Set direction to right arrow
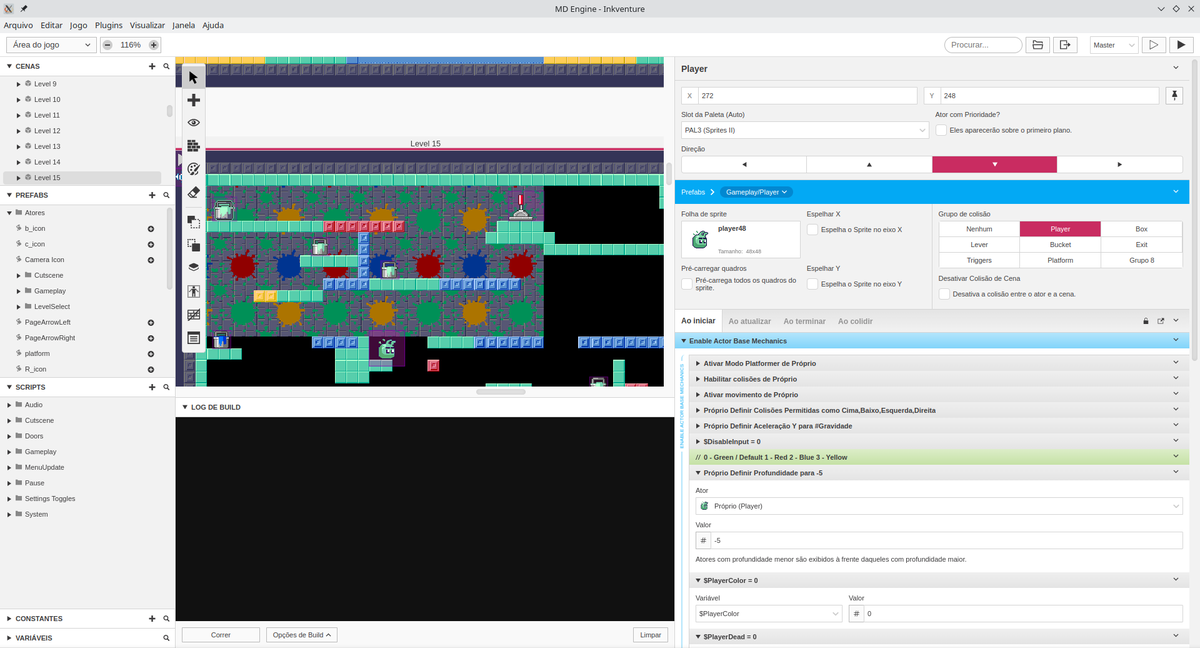 point(1120,164)
